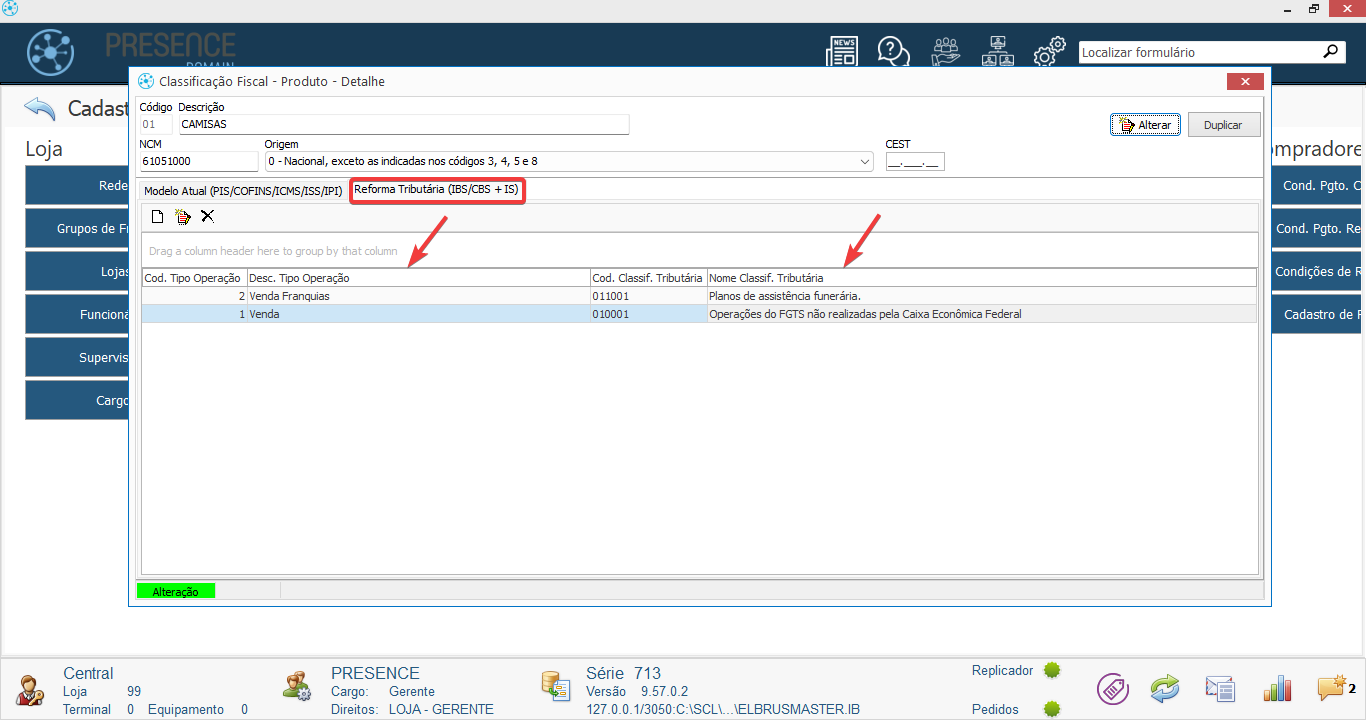
Task: Go back using the blue arrow icon
Action: (x=40, y=108)
